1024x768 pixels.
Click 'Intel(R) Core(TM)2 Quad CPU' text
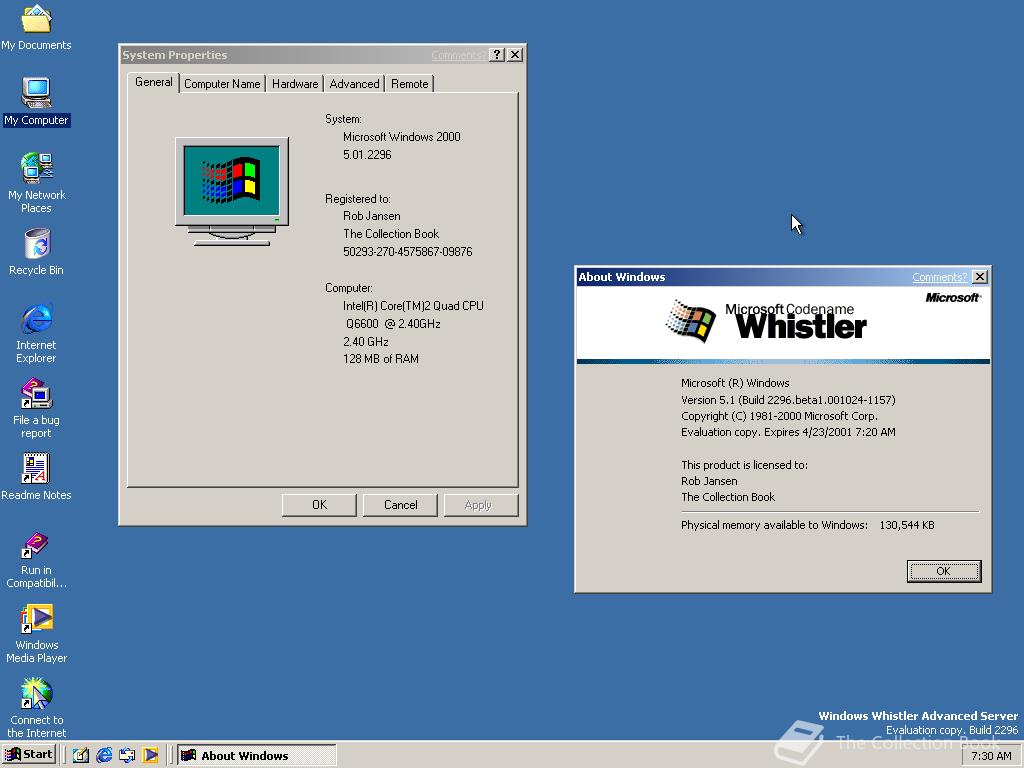point(413,306)
